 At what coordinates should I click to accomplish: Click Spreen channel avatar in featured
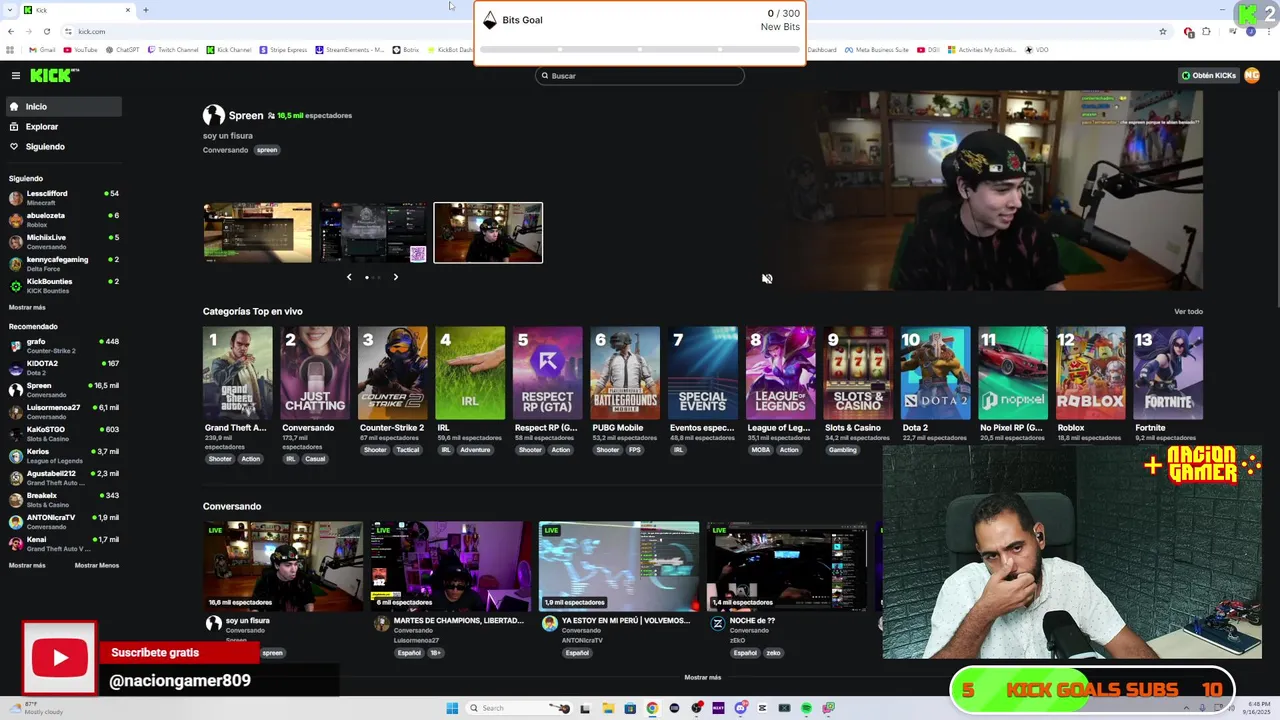pos(214,115)
